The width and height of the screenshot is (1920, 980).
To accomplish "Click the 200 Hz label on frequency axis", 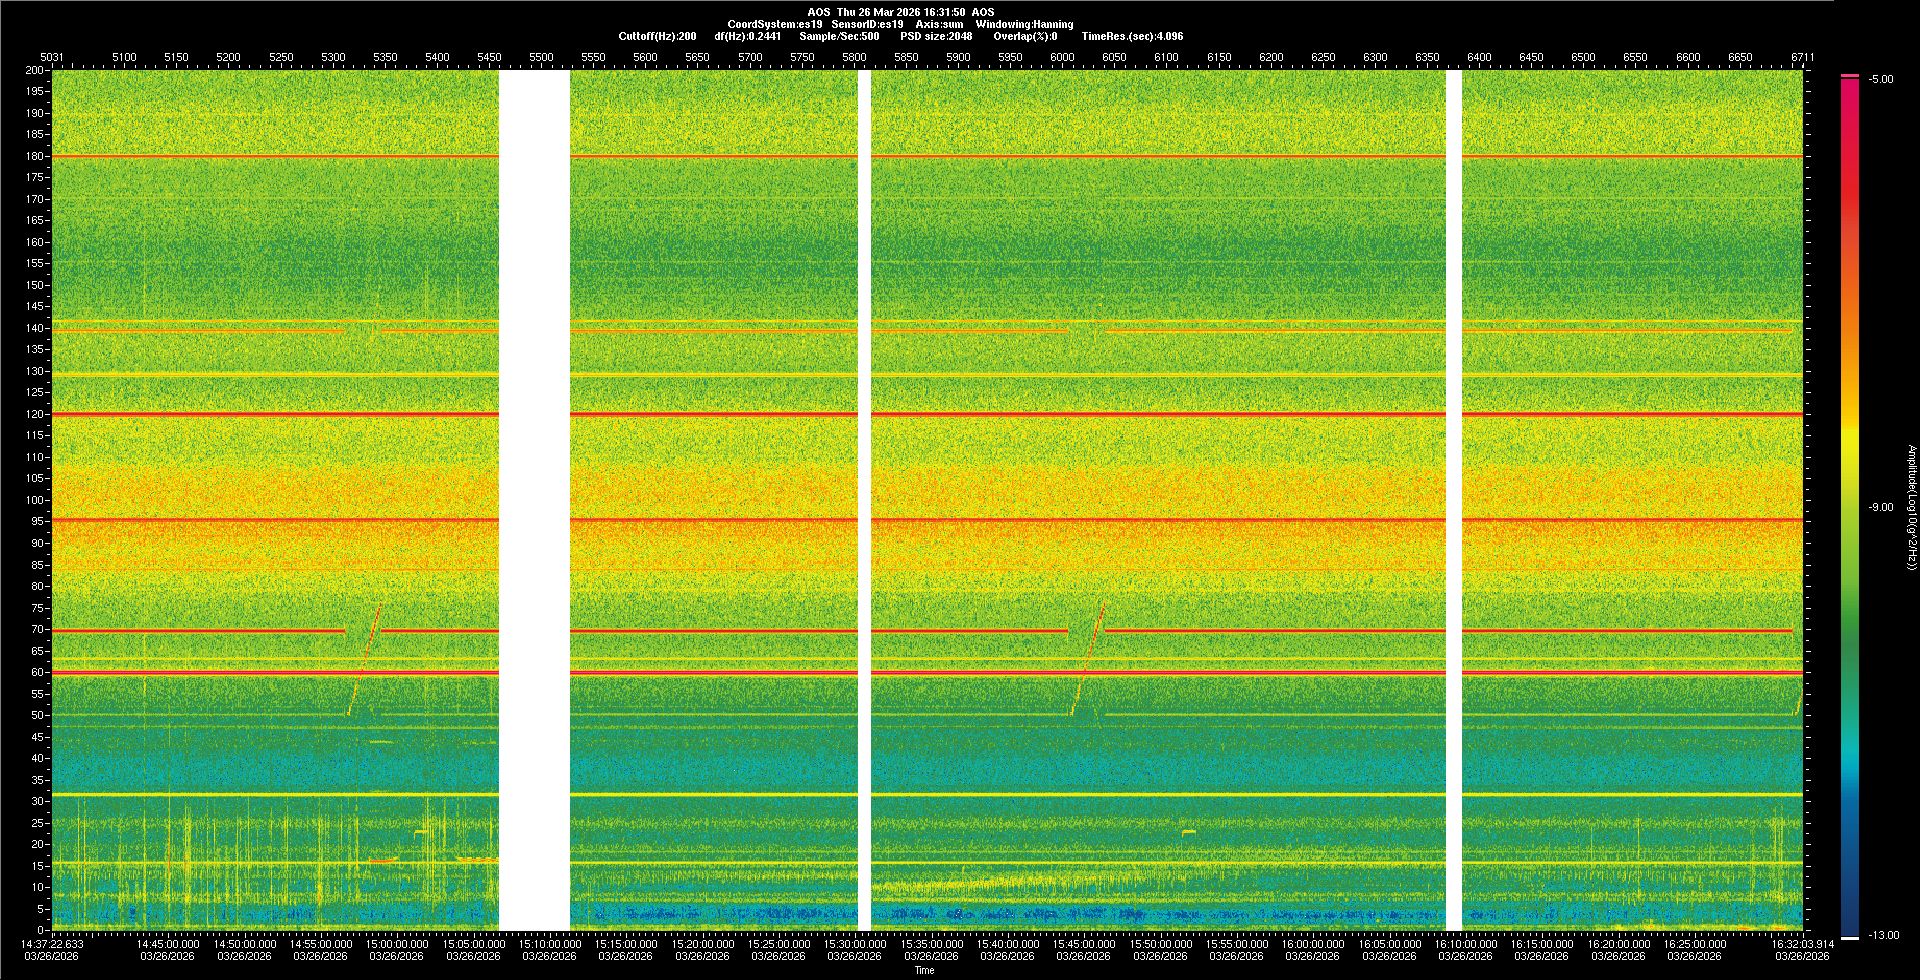I will pos(35,70).
